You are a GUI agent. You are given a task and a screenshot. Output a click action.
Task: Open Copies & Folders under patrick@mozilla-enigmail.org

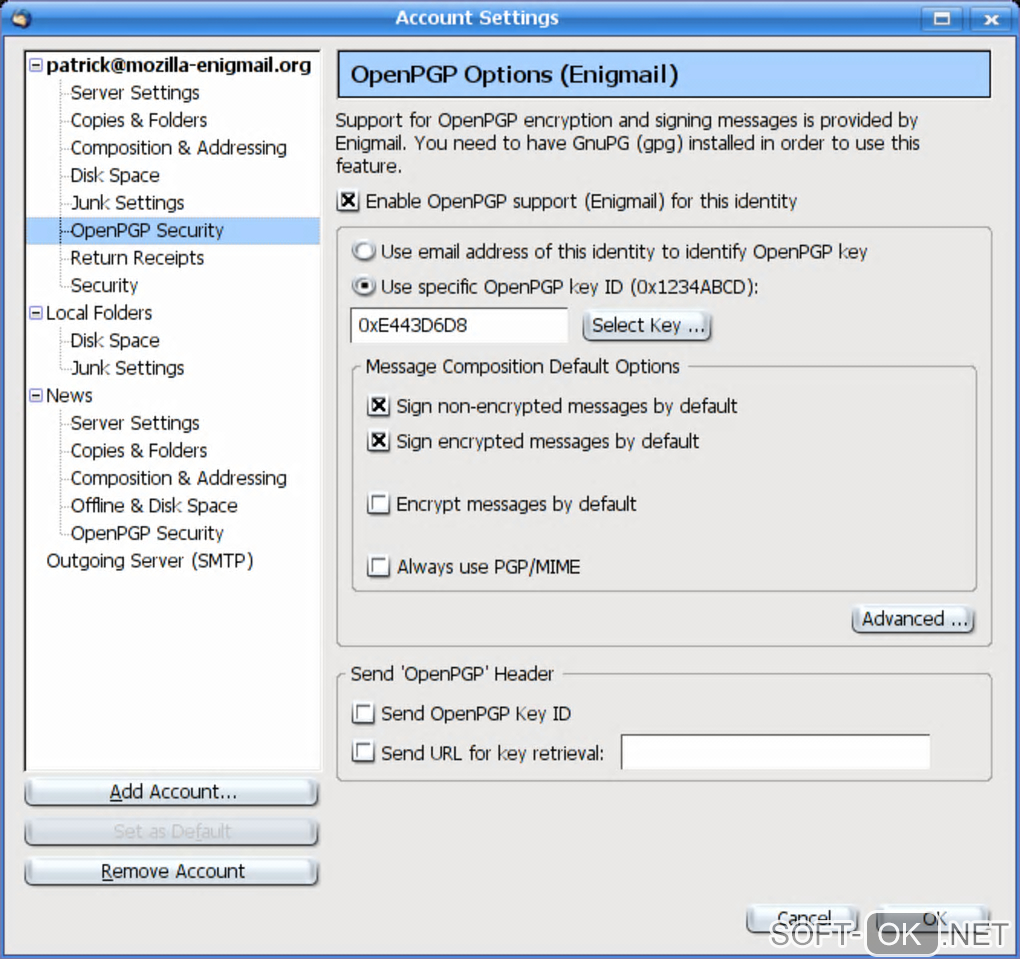pos(139,120)
